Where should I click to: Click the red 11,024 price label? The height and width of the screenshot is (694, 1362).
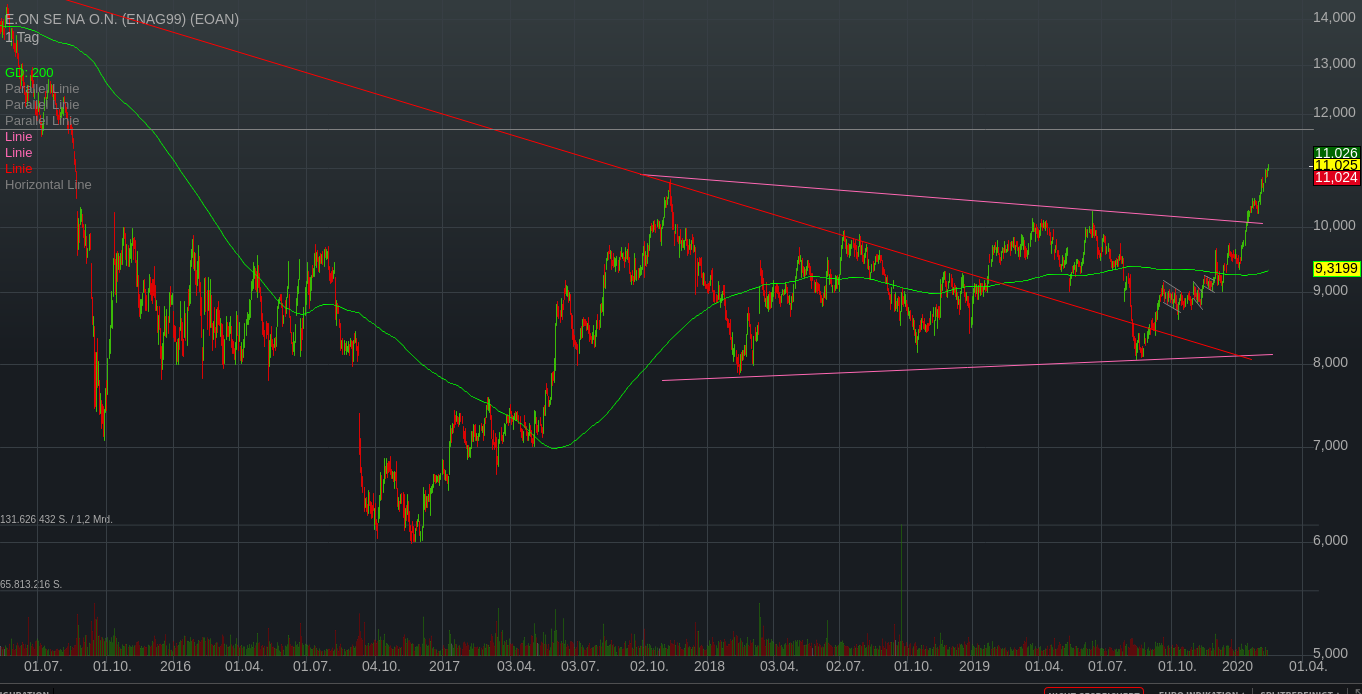[1336, 177]
